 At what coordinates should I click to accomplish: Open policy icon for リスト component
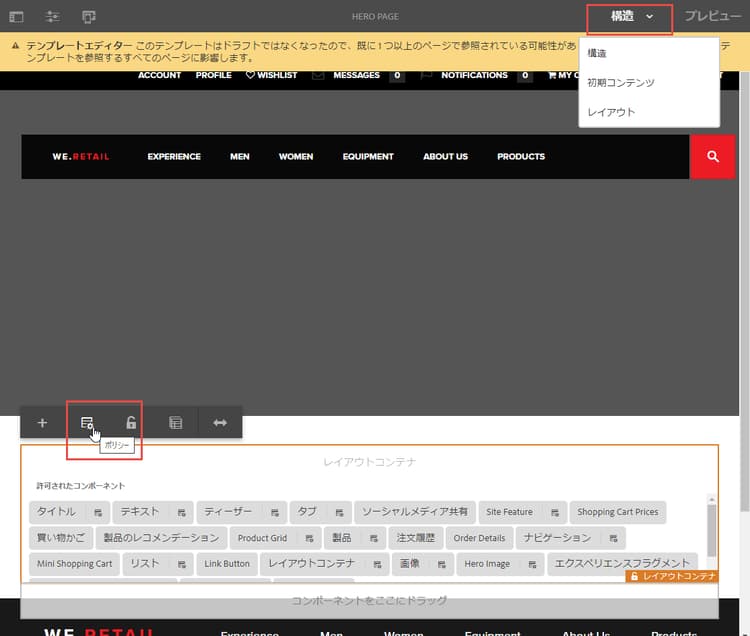(x=181, y=564)
